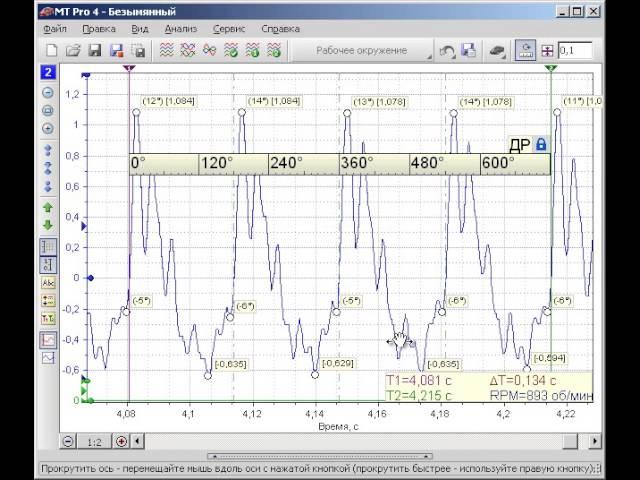This screenshot has height=480, width=640.
Task: Click the 360° mark on the angle ruler
Action: tap(358, 163)
